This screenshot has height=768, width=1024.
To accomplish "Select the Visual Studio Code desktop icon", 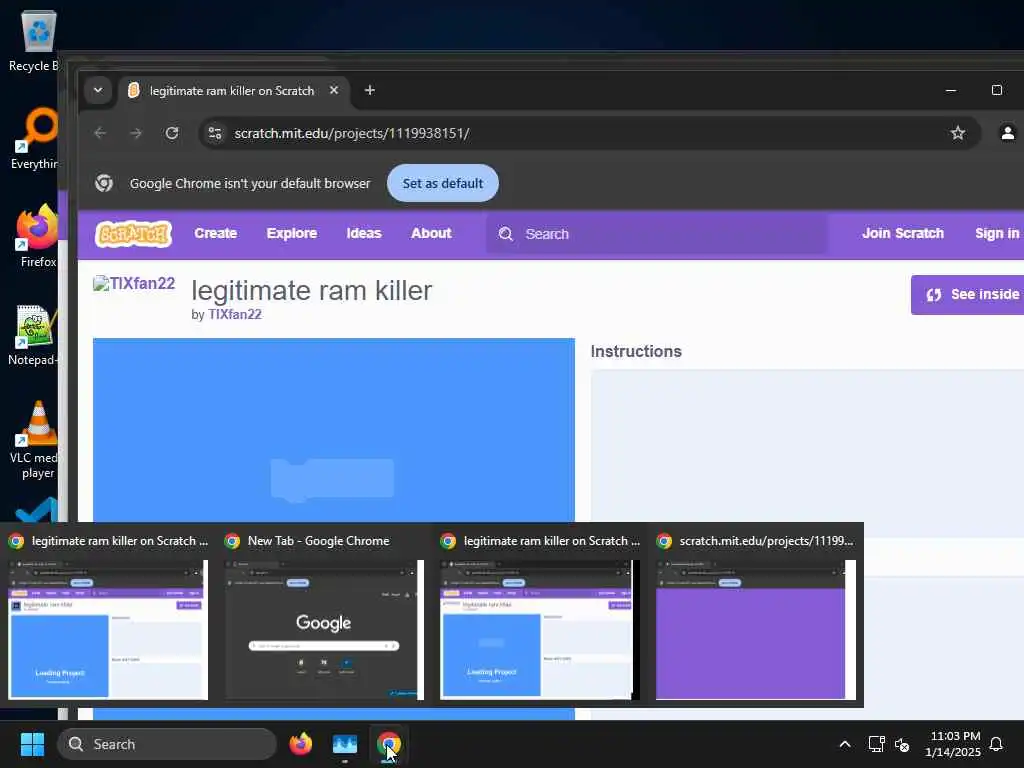I will point(37,511).
